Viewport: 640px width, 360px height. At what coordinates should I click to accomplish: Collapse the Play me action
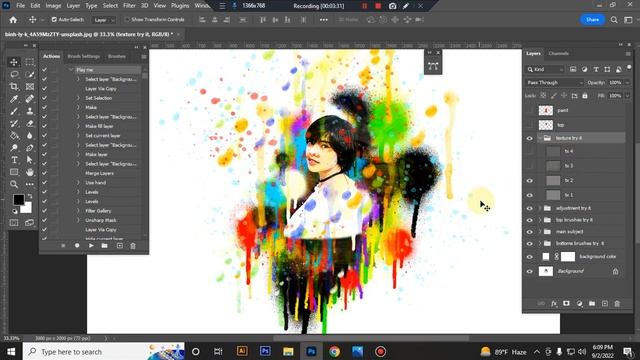(x=71, y=70)
